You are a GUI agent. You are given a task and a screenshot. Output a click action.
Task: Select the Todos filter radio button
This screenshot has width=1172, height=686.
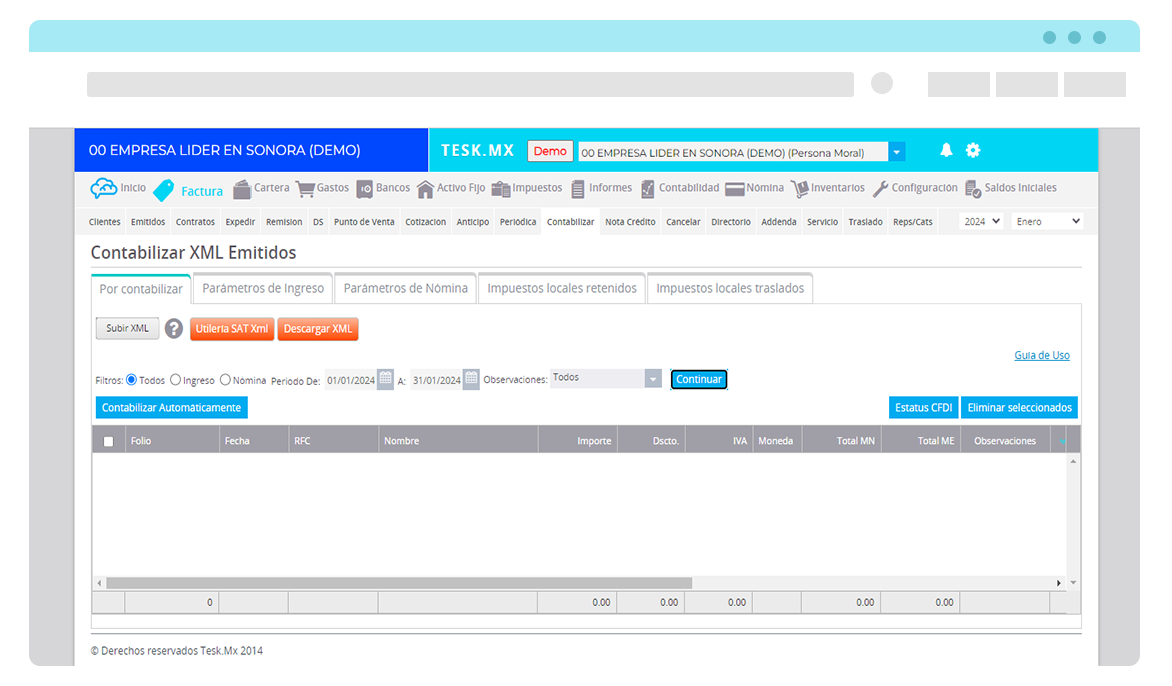coord(131,379)
